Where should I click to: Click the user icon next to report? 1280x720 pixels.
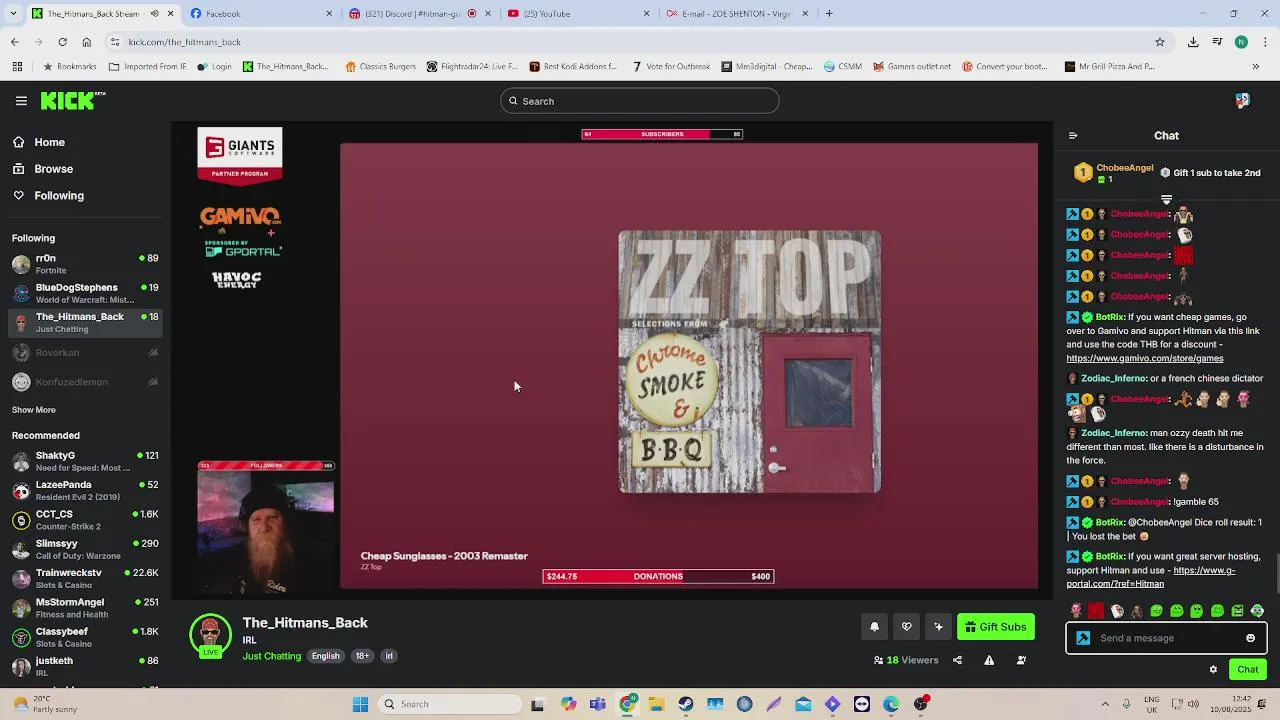(x=1021, y=660)
